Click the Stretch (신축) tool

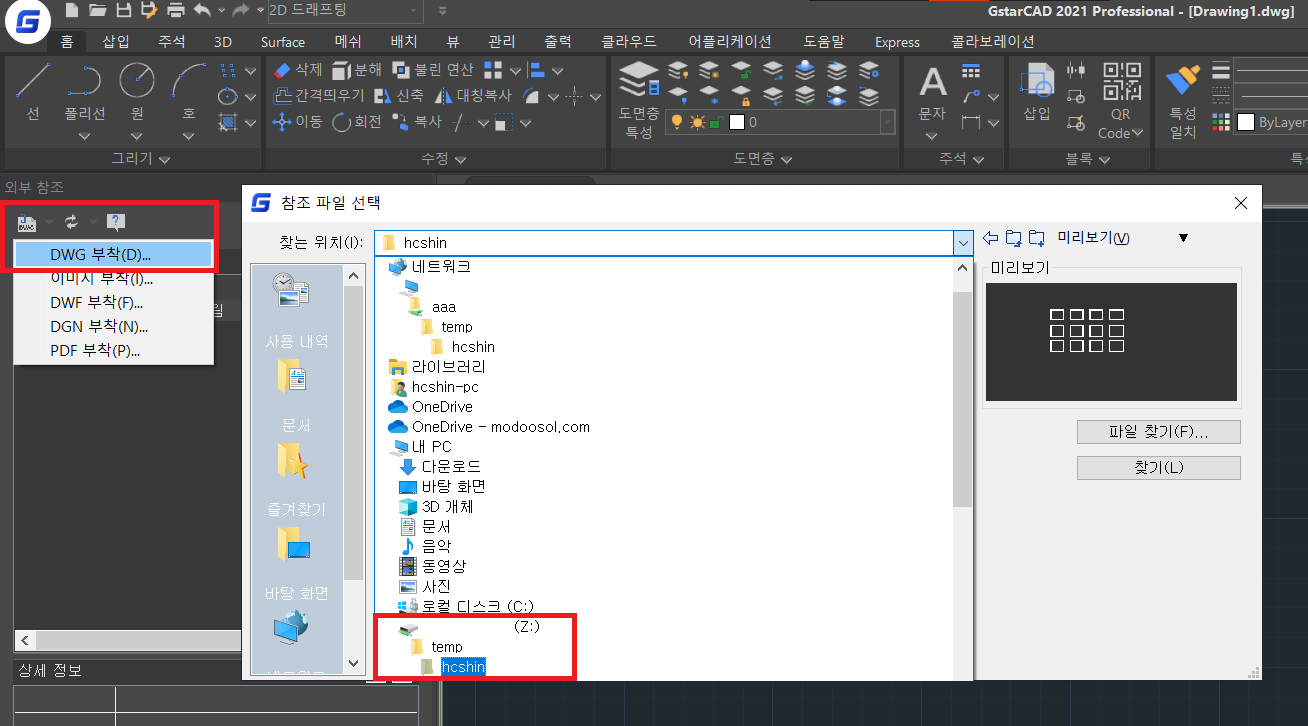[x=398, y=96]
